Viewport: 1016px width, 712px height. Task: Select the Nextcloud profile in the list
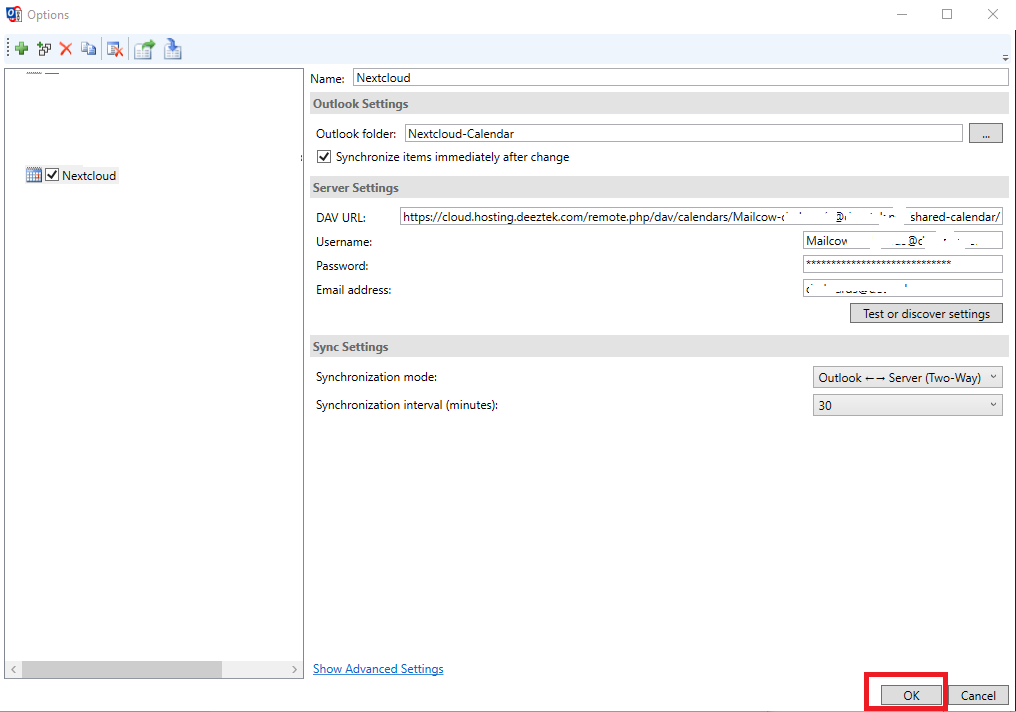point(89,176)
